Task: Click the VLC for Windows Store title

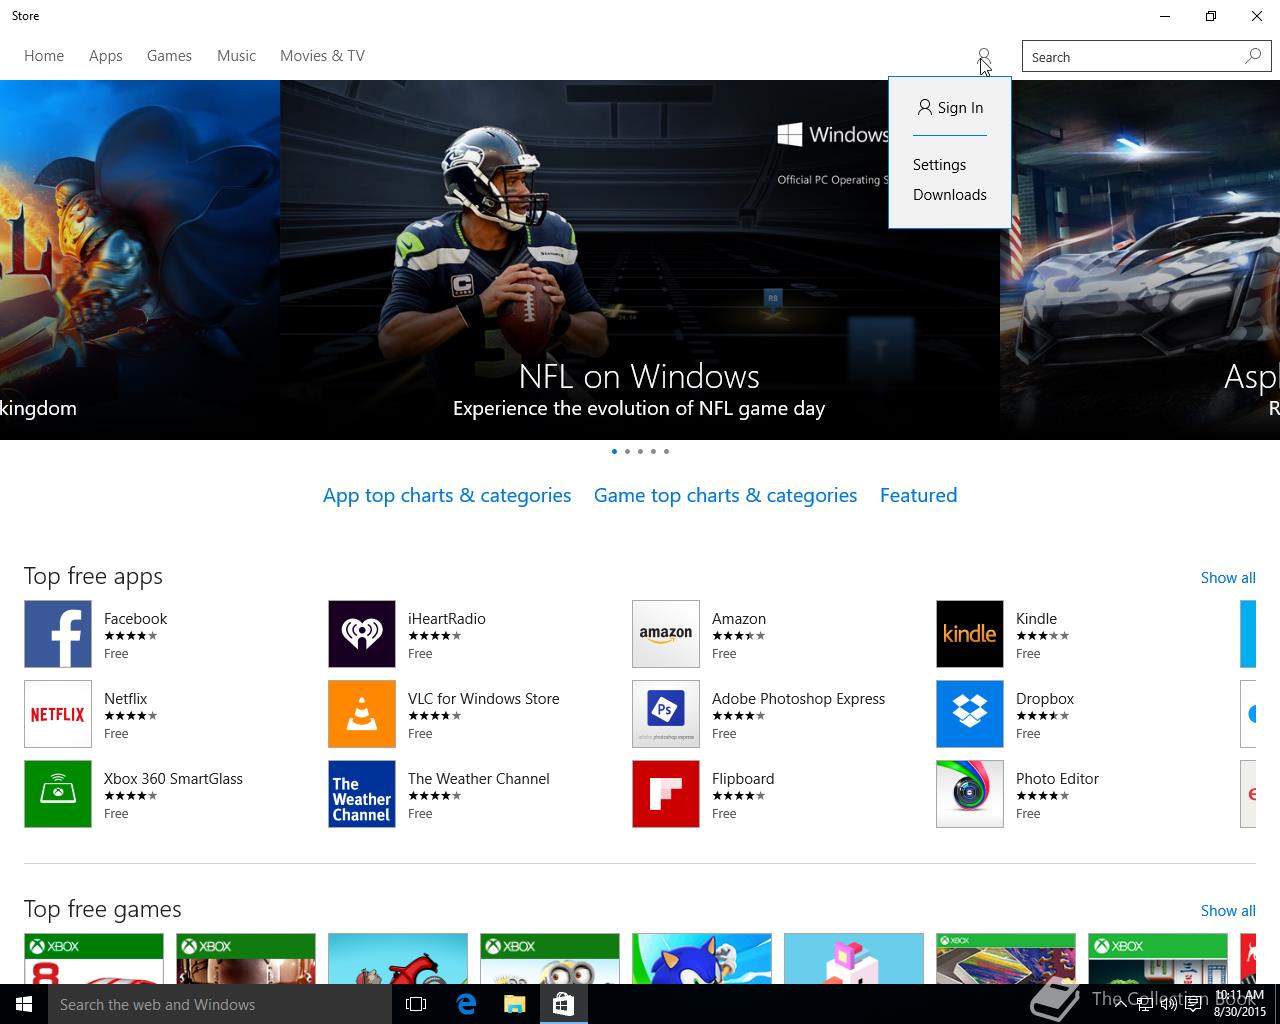Action: pyautogui.click(x=484, y=699)
